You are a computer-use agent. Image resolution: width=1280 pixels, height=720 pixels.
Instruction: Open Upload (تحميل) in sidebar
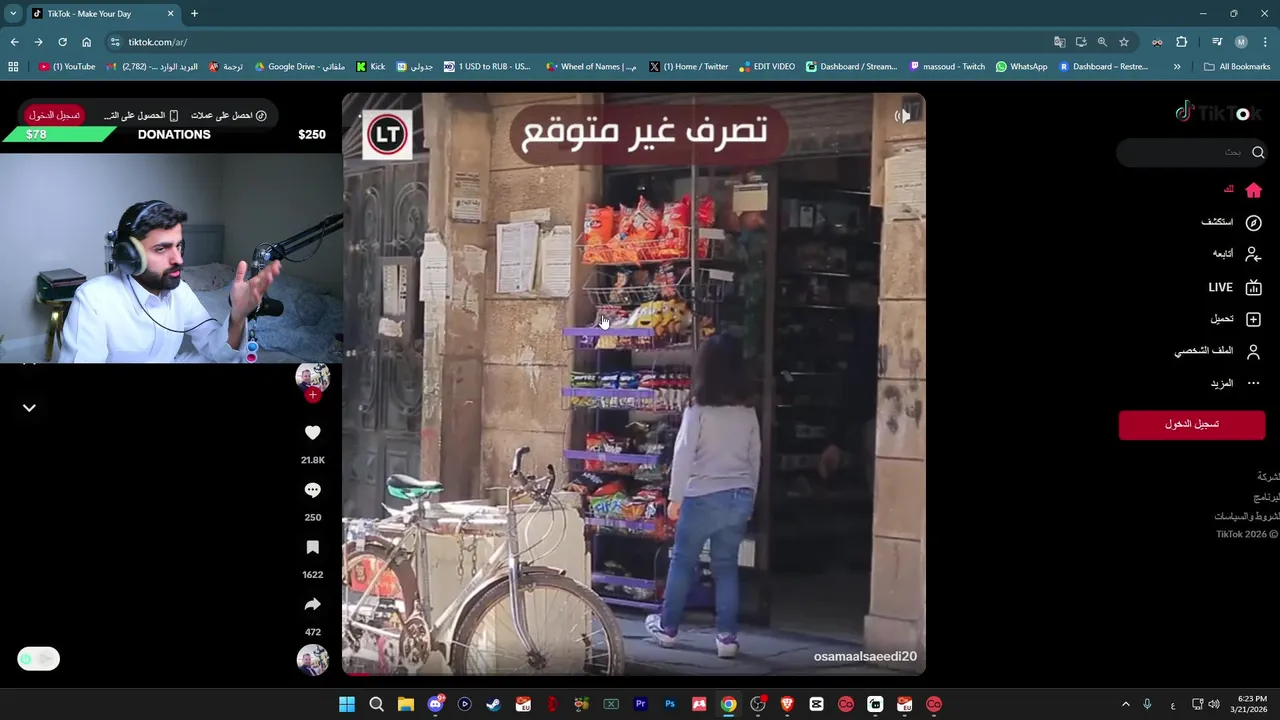point(1235,319)
